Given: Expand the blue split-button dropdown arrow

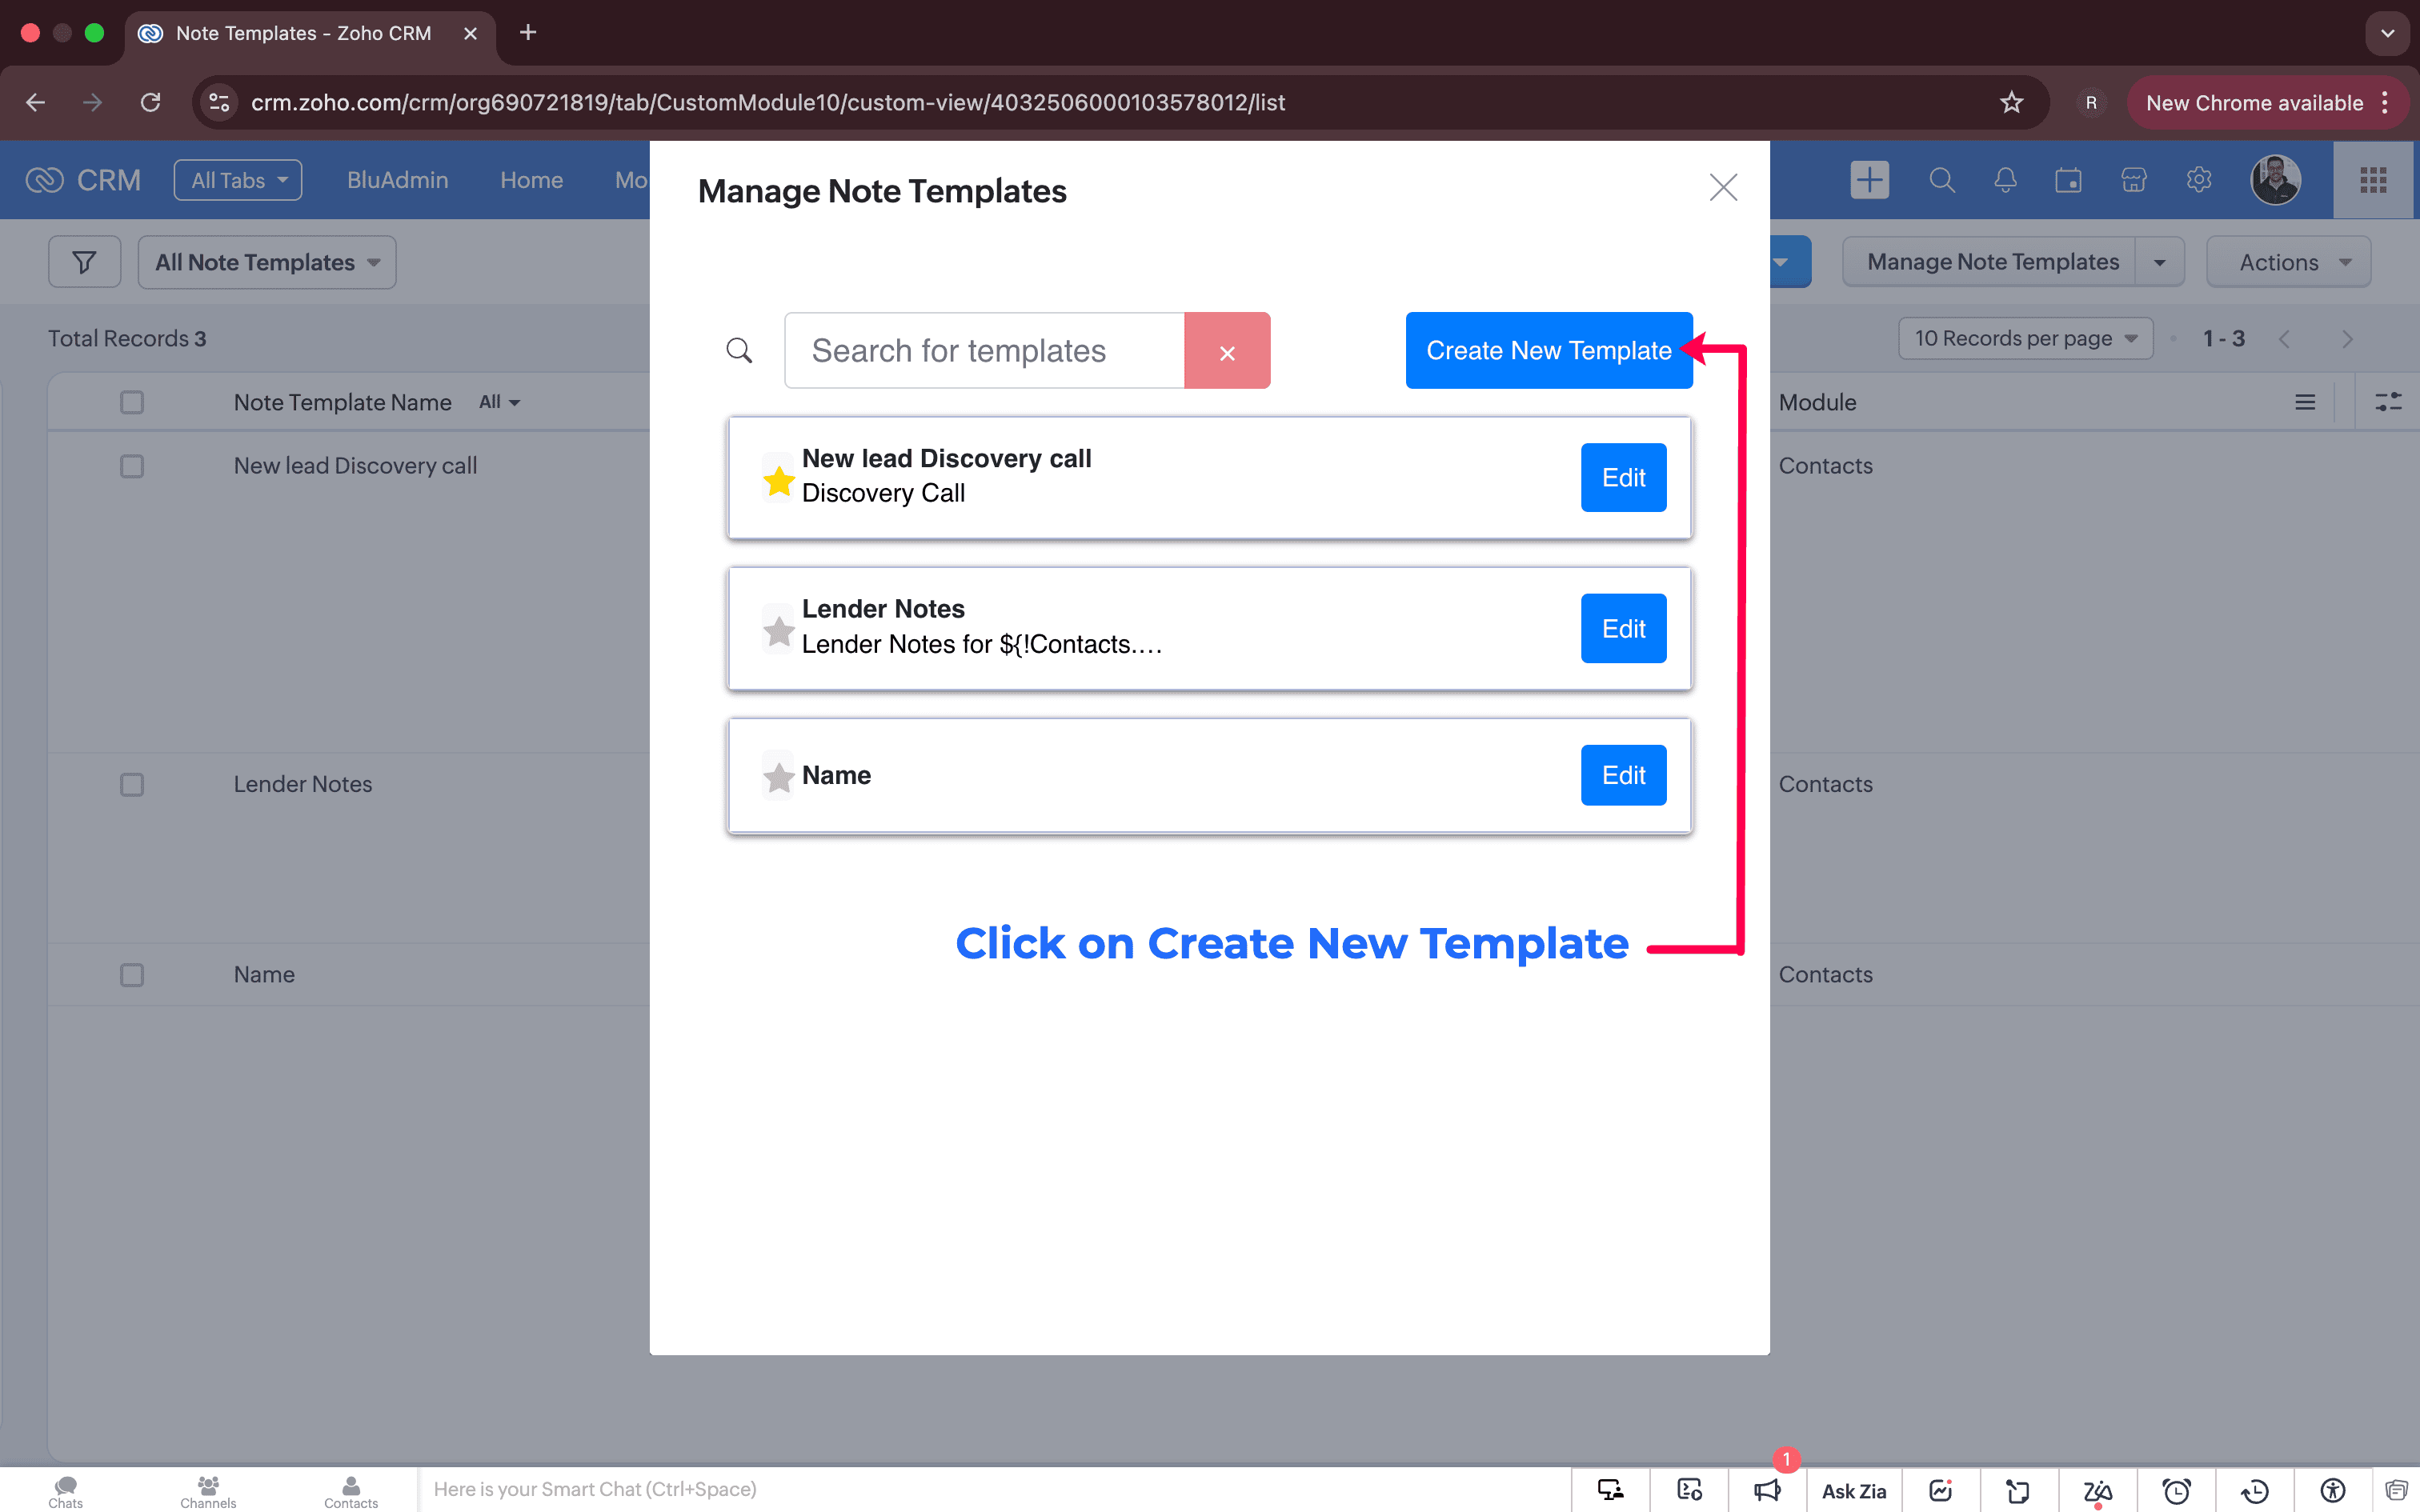Looking at the screenshot, I should point(1781,262).
